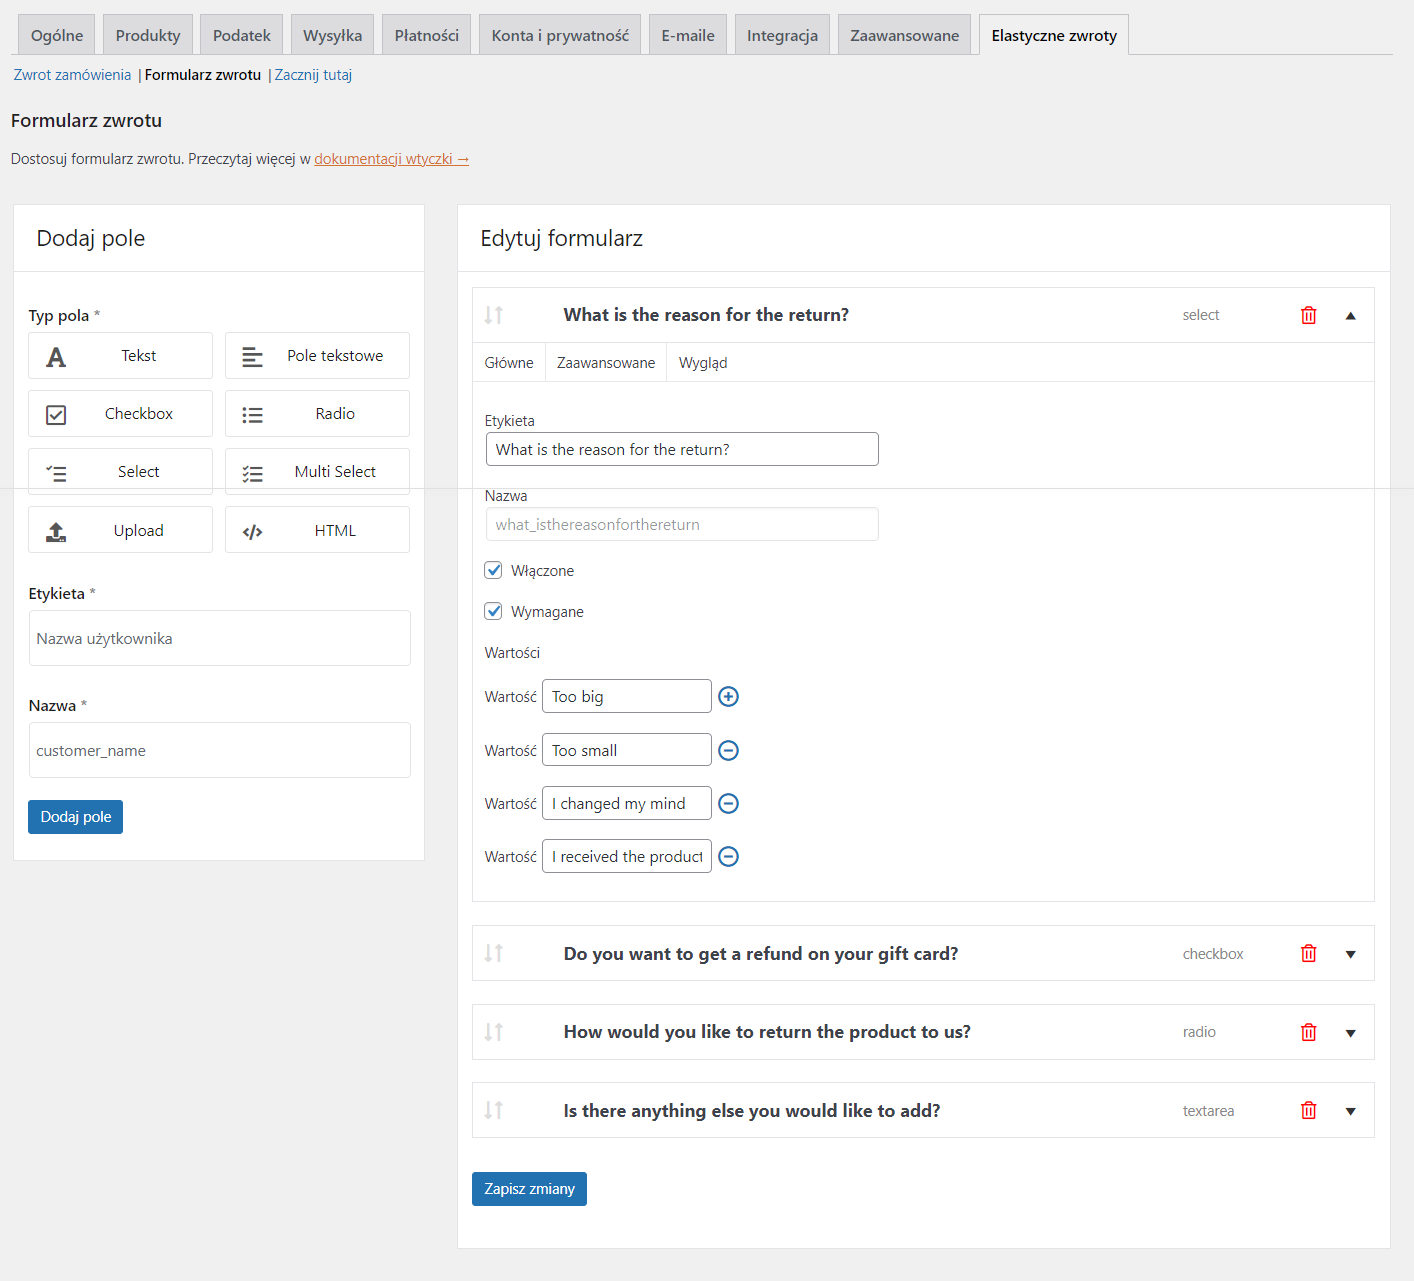1414x1281 pixels.
Task: Delete the return the product field
Action: point(1308,1032)
